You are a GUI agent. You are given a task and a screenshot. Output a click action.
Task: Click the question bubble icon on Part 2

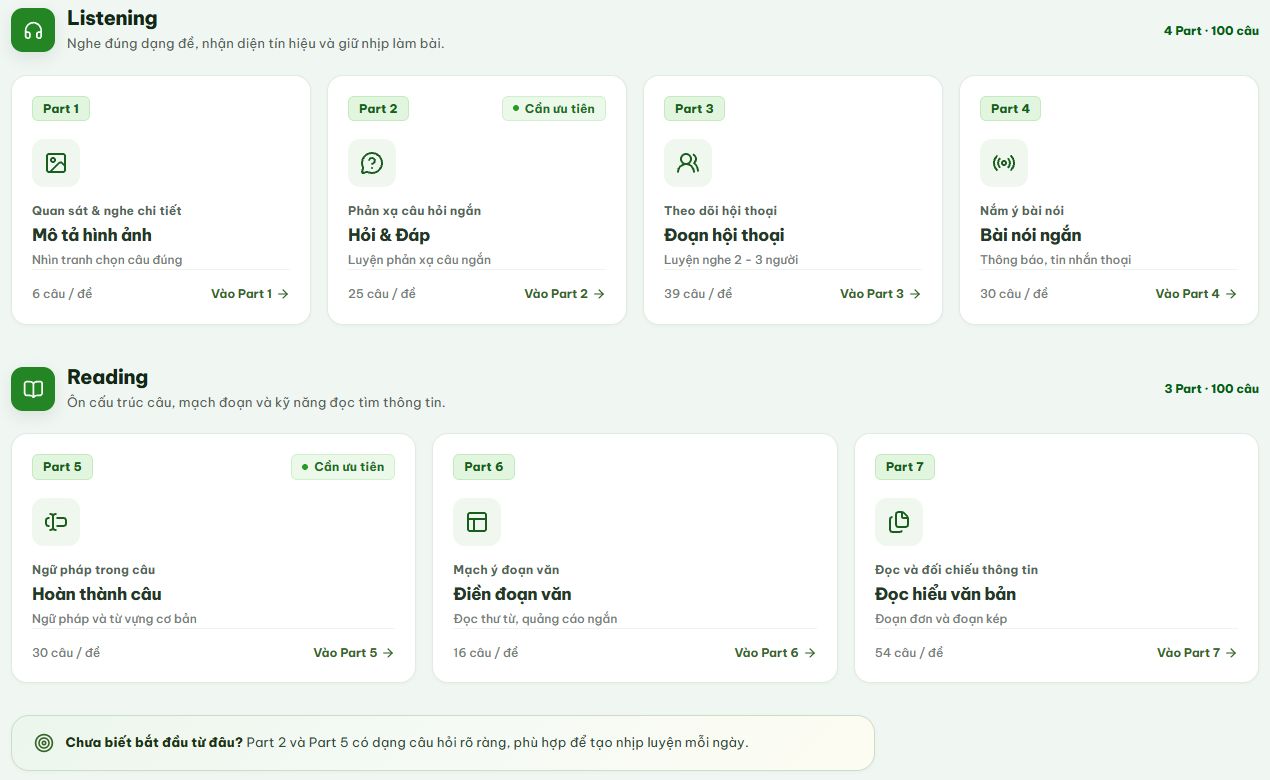pyautogui.click(x=372, y=163)
